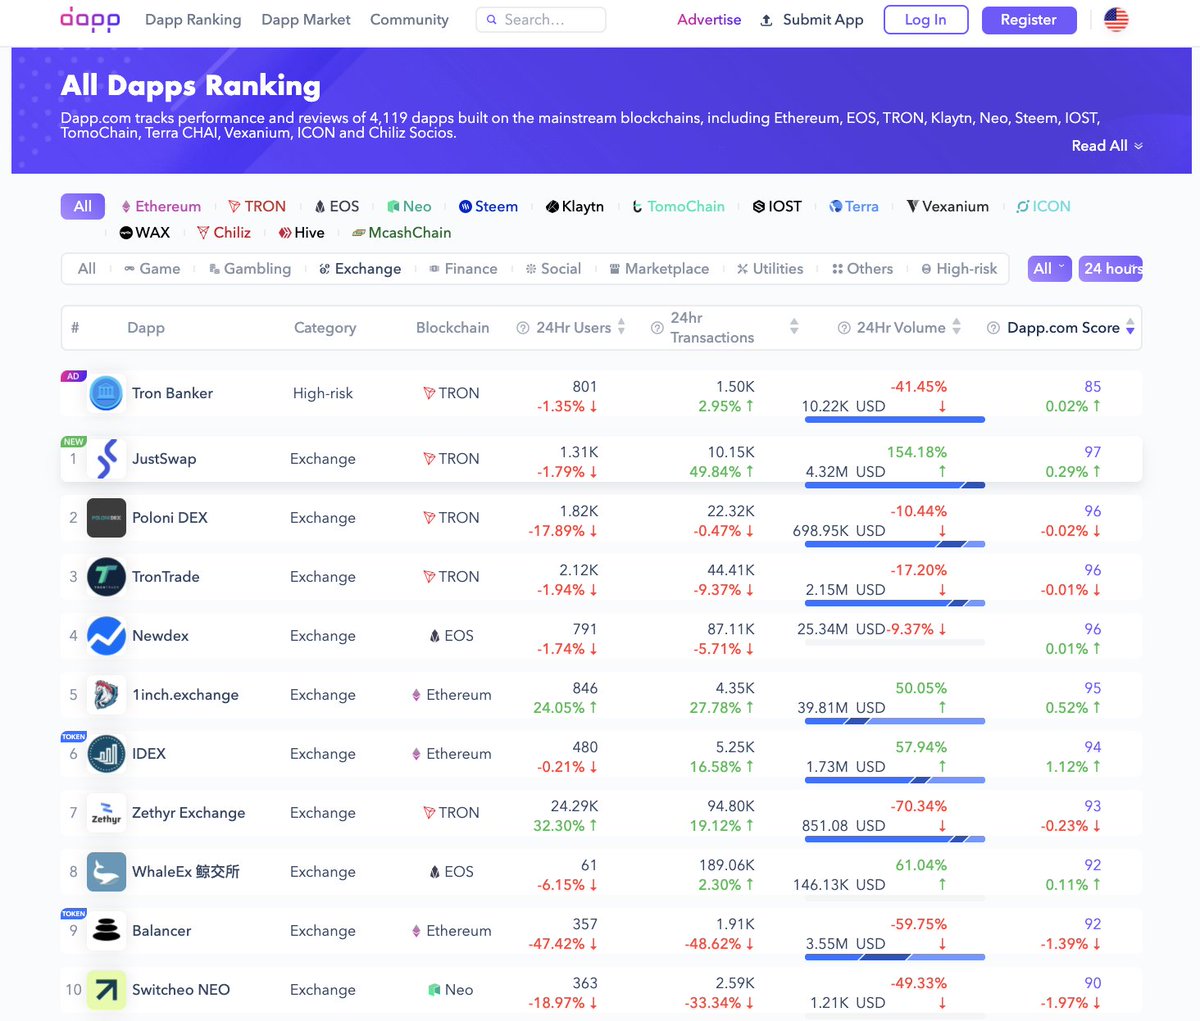Screen dimensions: 1200x1021
Task: Open the All dropdown beside 24 hours
Action: pyautogui.click(x=1050, y=268)
